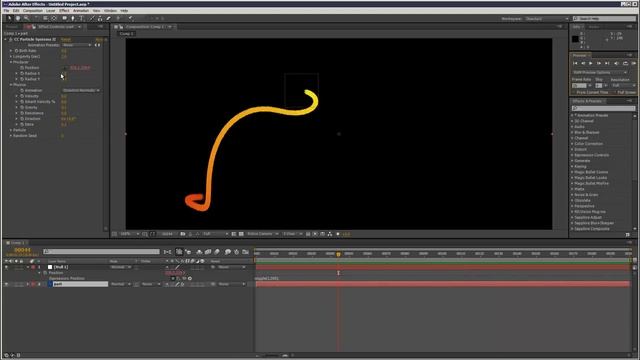Image resolution: width=640 pixels, height=360 pixels.
Task: Open Physics Animation type dropdown
Action: coord(81,90)
